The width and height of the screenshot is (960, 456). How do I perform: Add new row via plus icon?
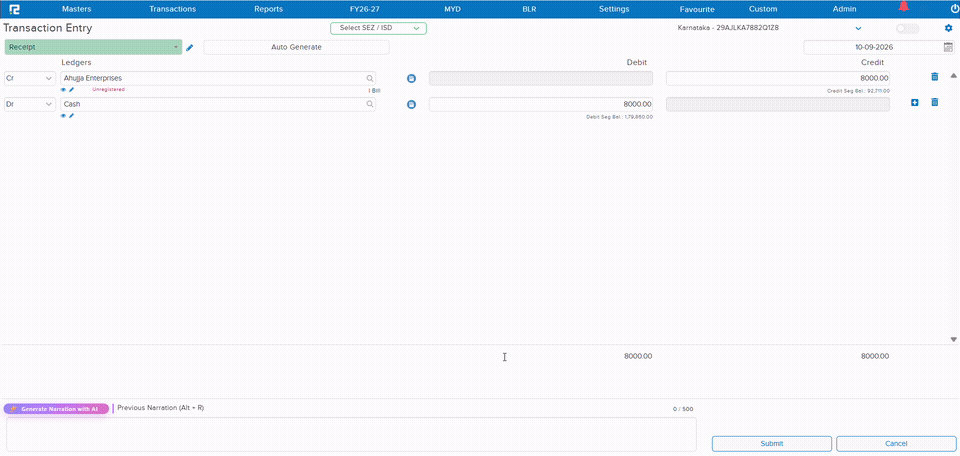click(x=915, y=103)
